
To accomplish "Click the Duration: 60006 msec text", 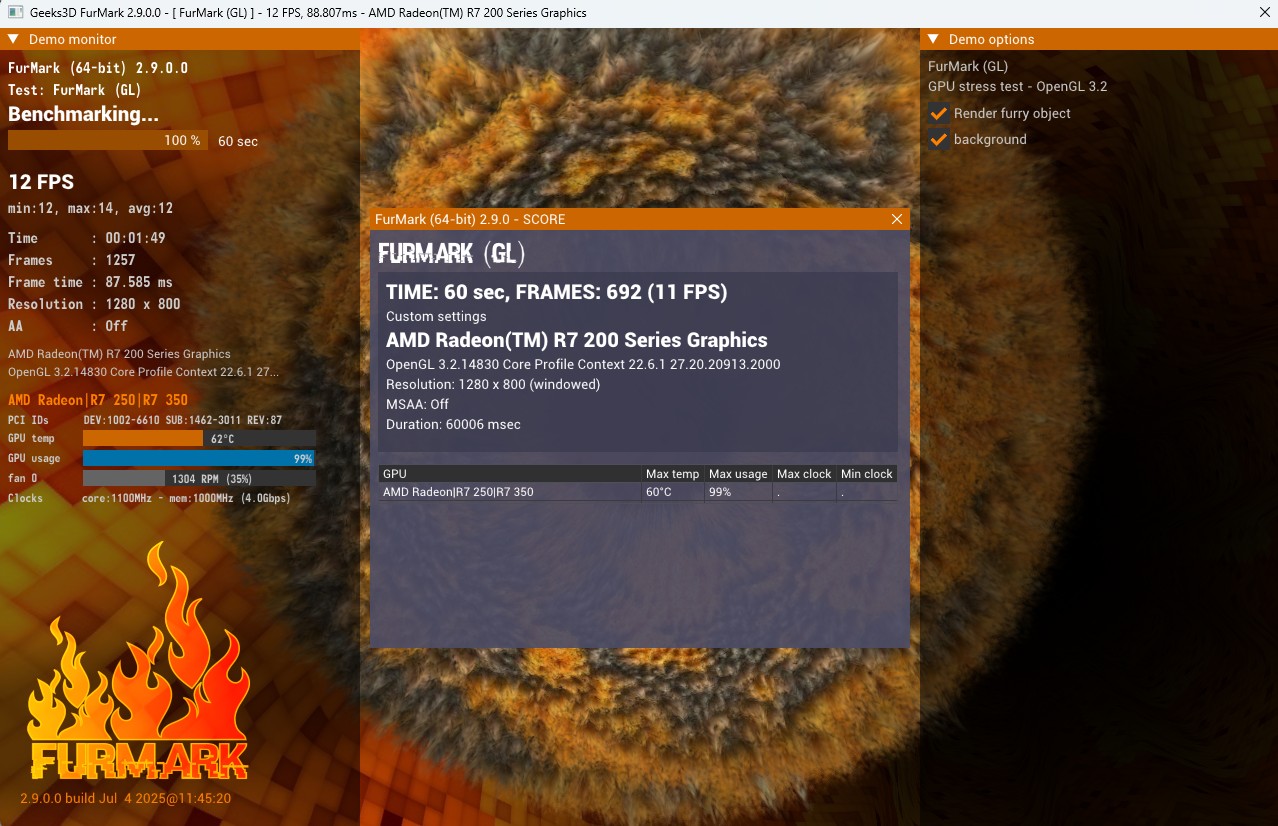I will click(453, 425).
